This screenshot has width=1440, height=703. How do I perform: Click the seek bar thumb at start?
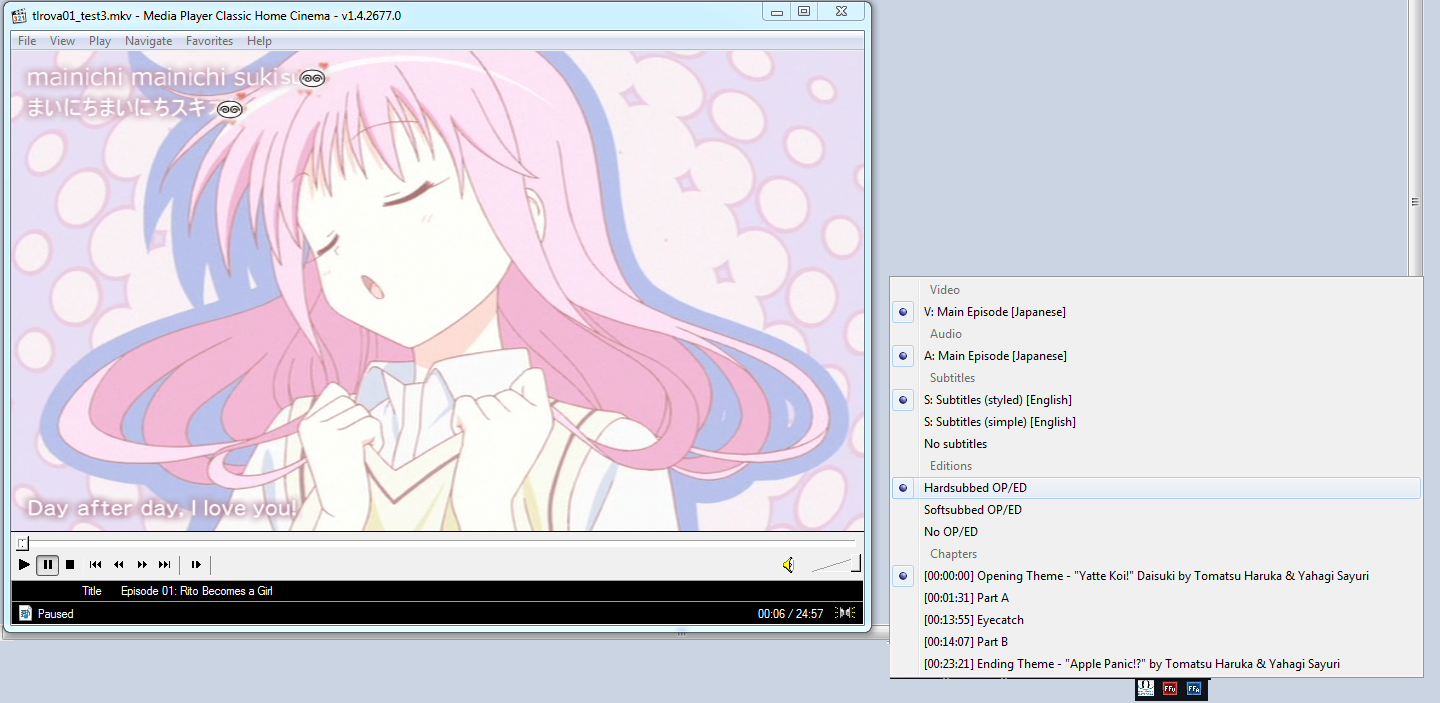(22, 543)
